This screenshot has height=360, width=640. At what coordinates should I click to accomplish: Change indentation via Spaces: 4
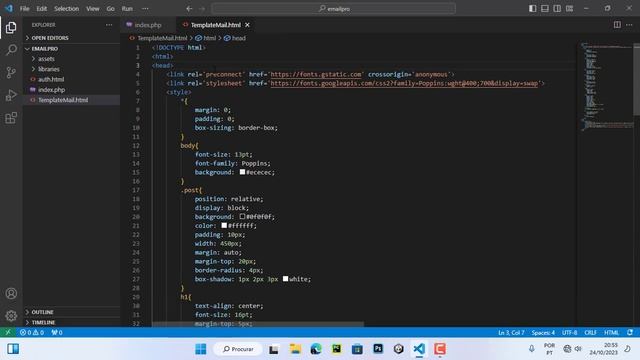click(543, 332)
